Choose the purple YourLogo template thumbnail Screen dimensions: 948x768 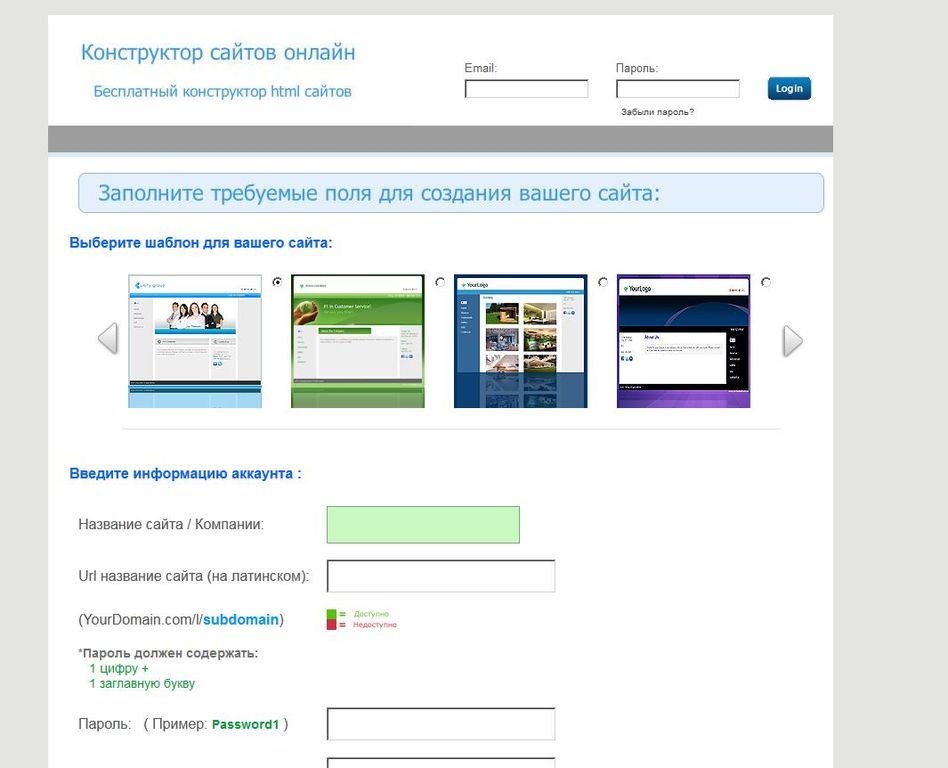tap(683, 341)
